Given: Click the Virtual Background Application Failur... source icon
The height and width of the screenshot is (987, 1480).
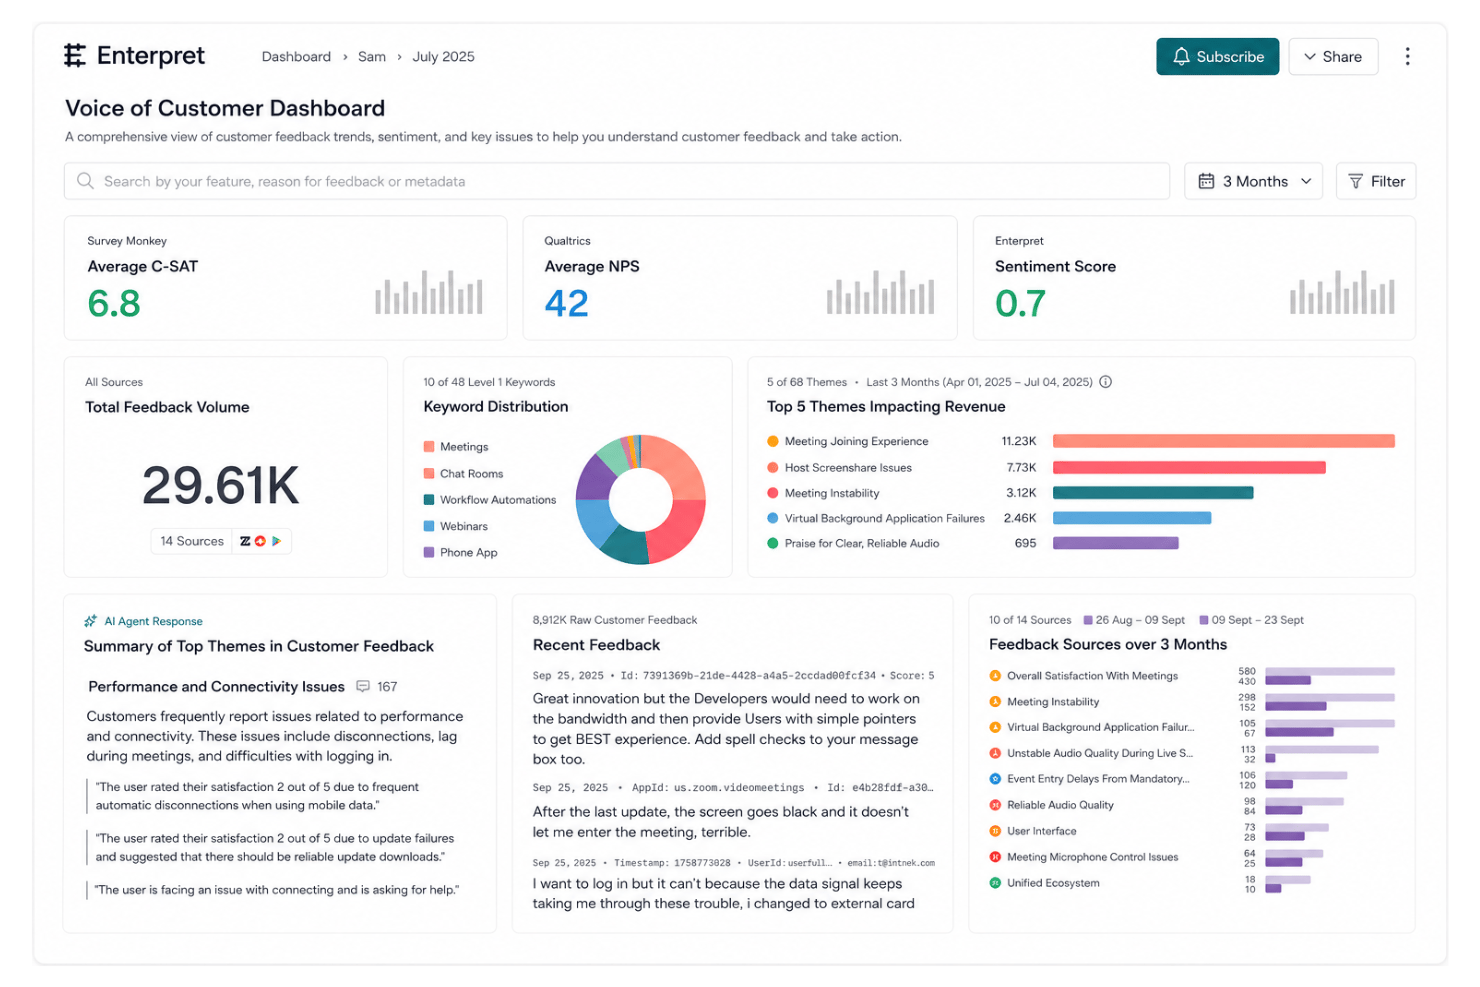Looking at the screenshot, I should pos(995,728).
